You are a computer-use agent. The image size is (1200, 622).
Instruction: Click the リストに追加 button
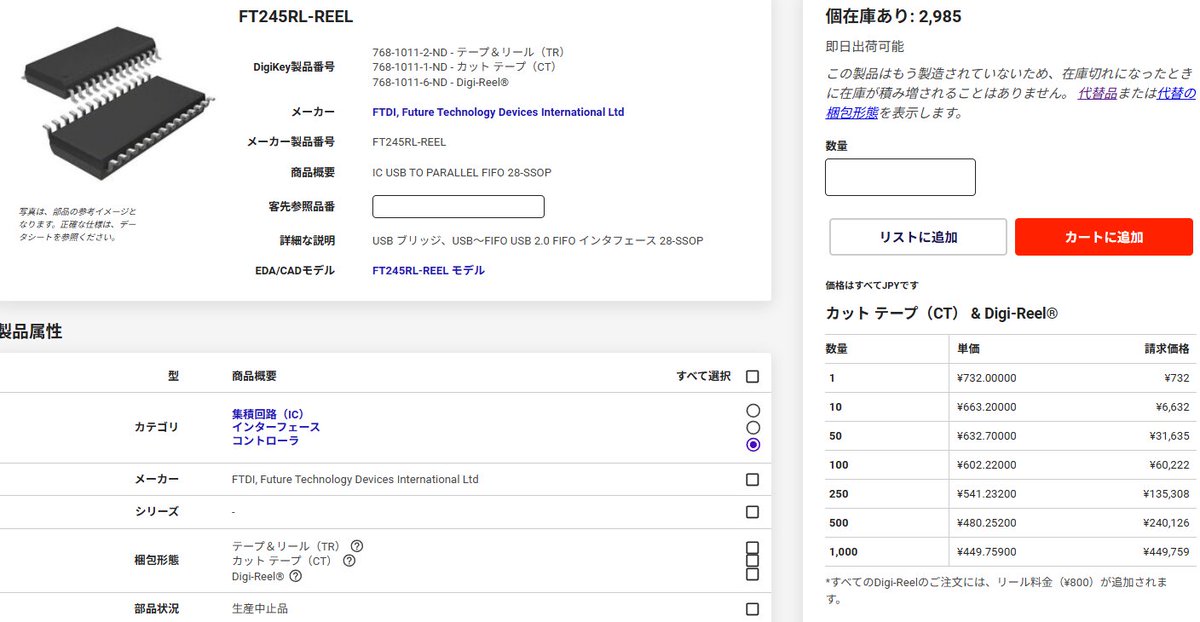[x=918, y=237]
